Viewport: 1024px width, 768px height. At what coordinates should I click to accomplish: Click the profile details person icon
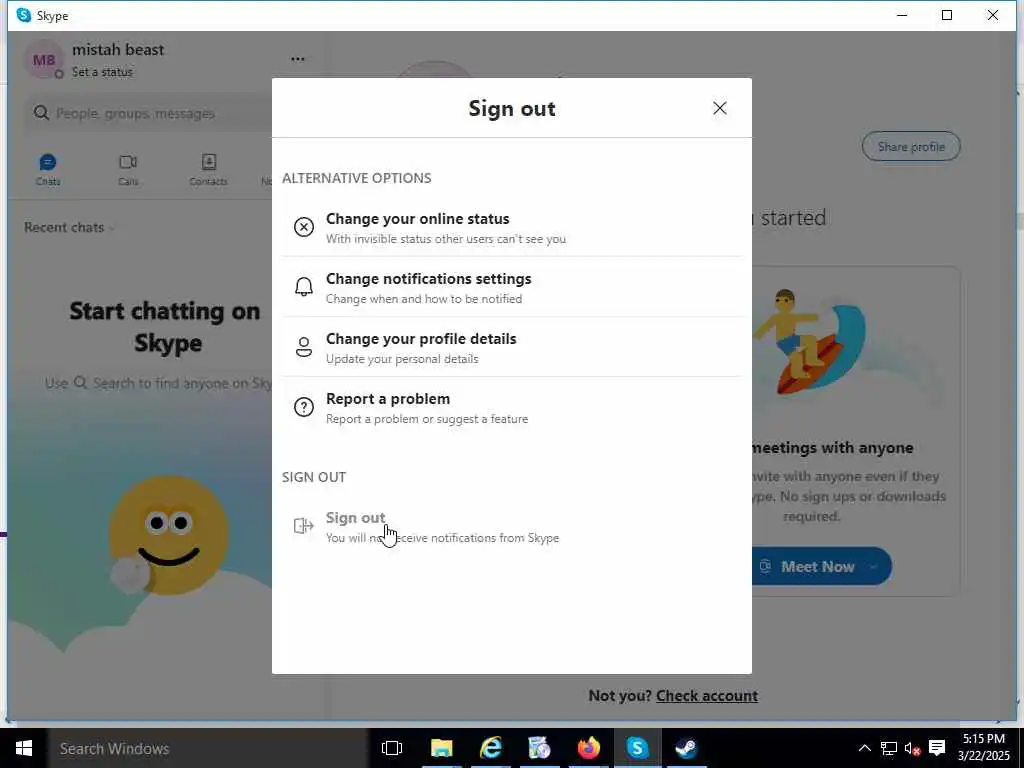point(304,347)
